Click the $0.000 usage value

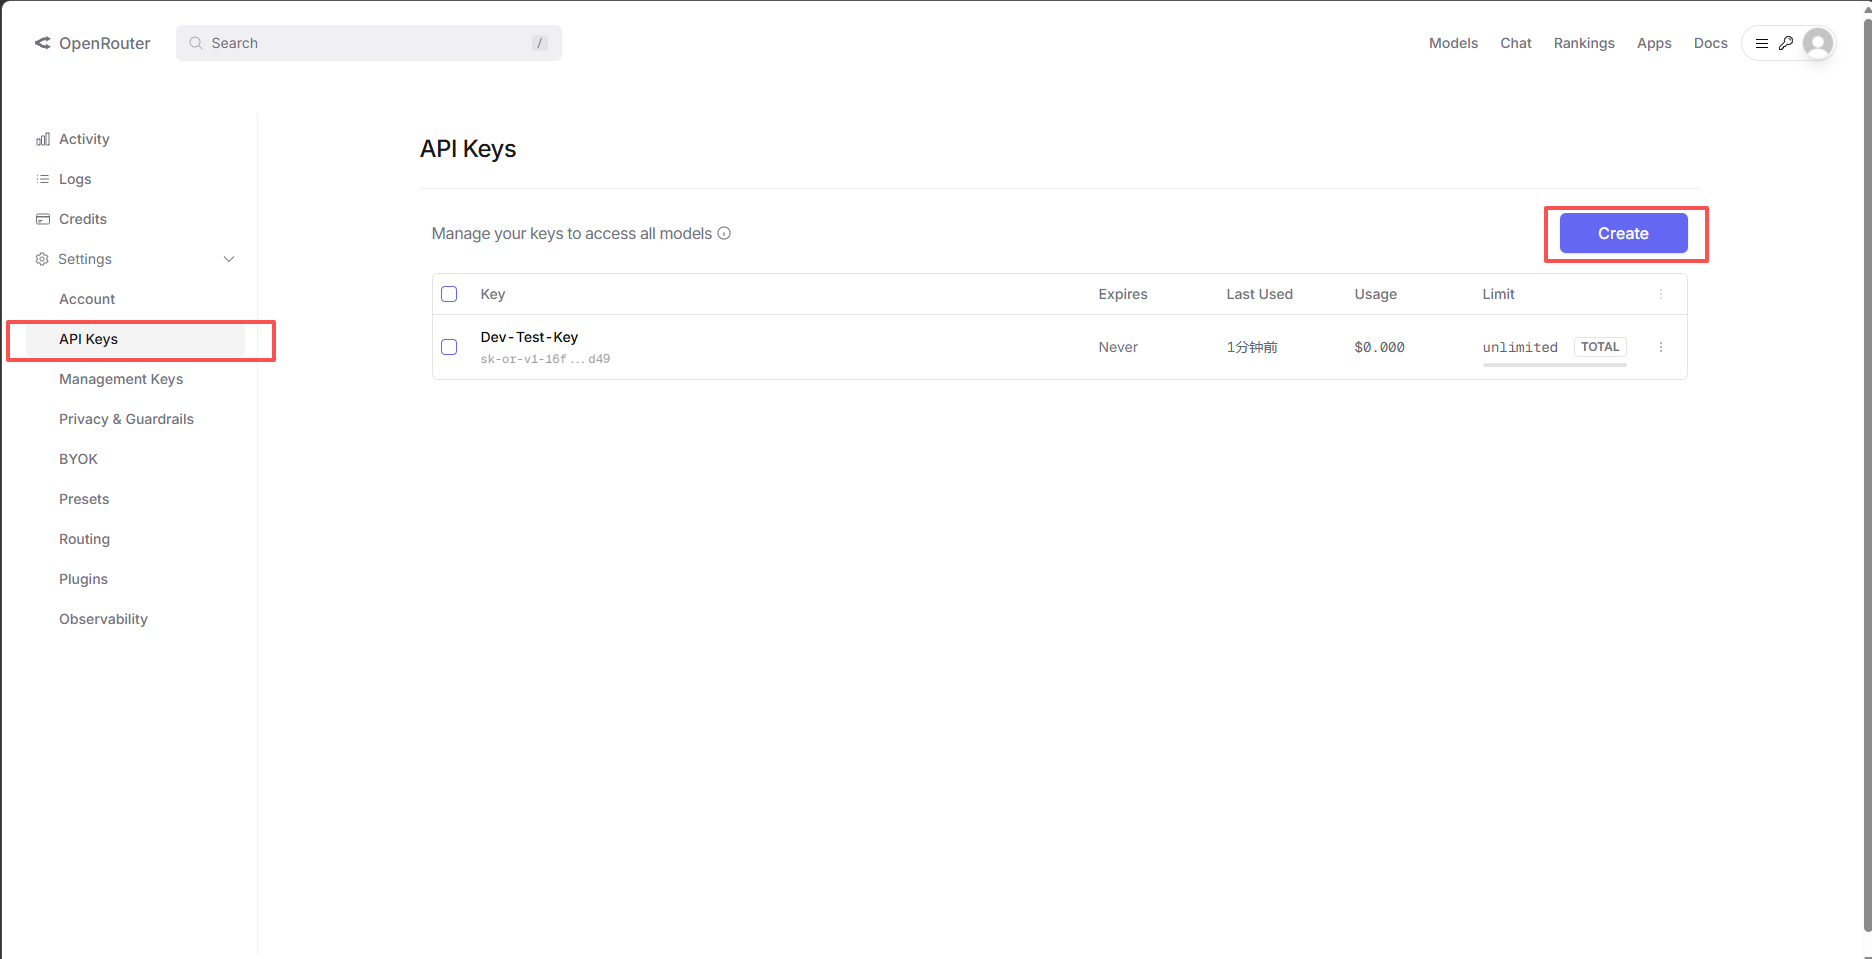pos(1379,347)
